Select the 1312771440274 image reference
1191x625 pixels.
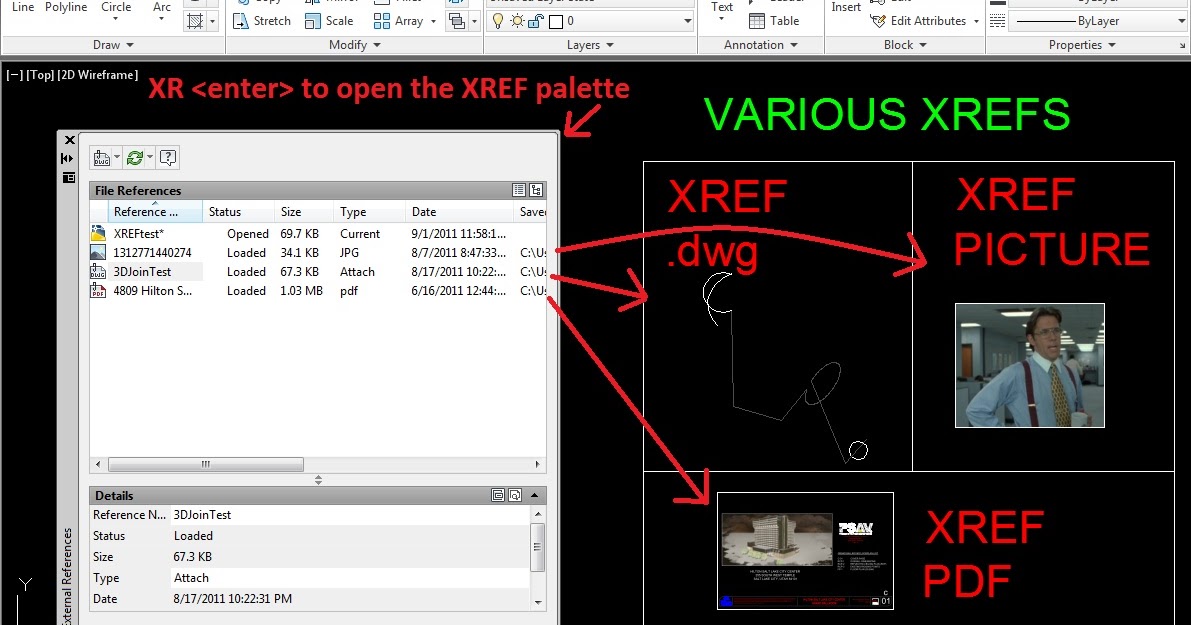pyautogui.click(x=318, y=253)
